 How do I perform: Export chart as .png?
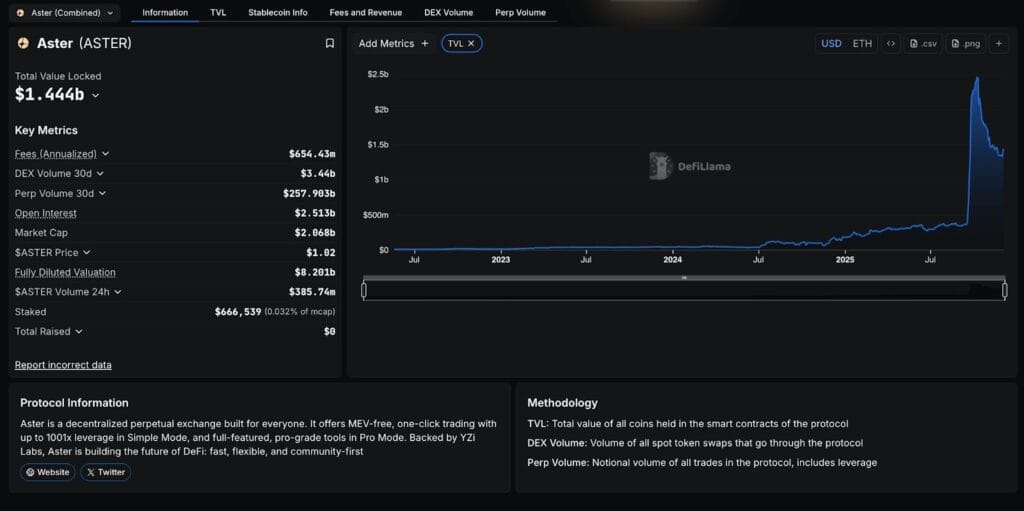pos(966,44)
